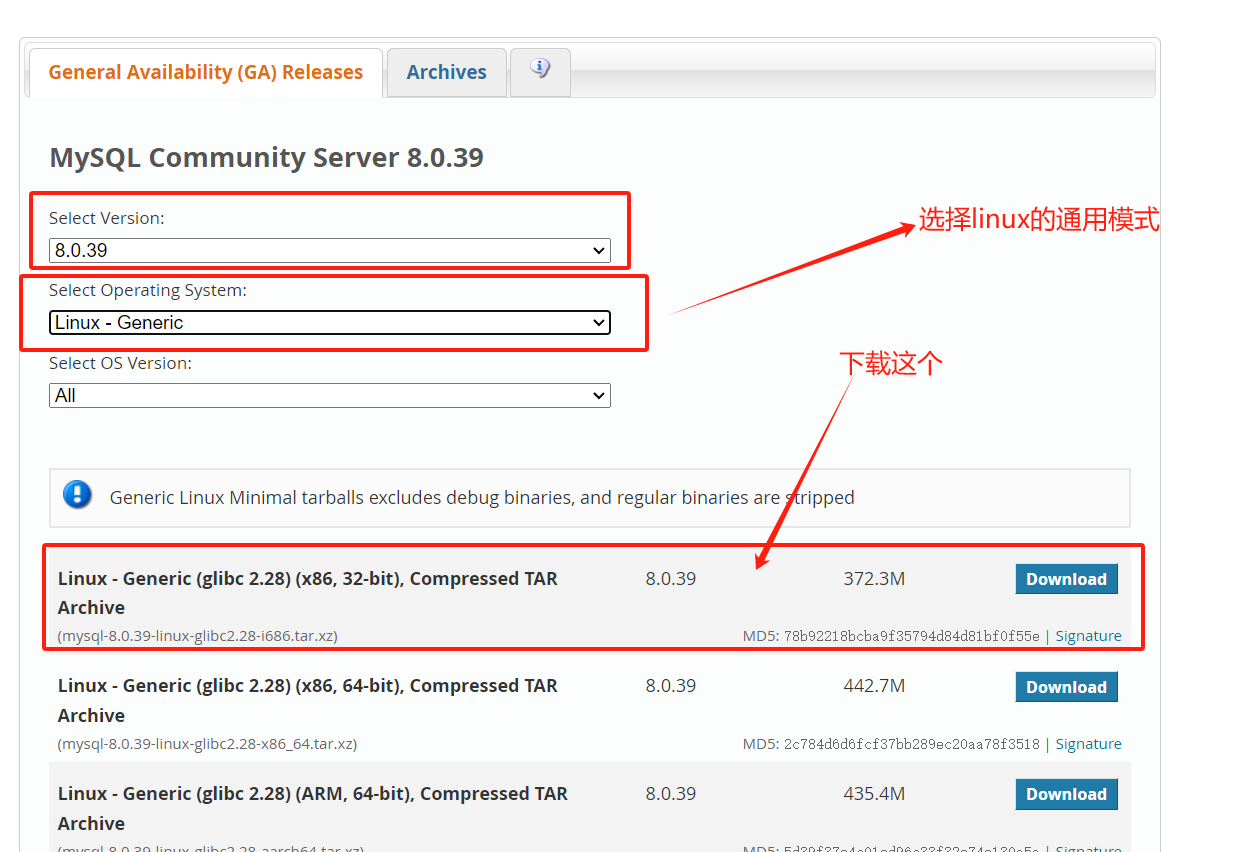Click the Generic Linux Minimal tarballs notice text
The width and height of the screenshot is (1255, 852).
click(482, 497)
